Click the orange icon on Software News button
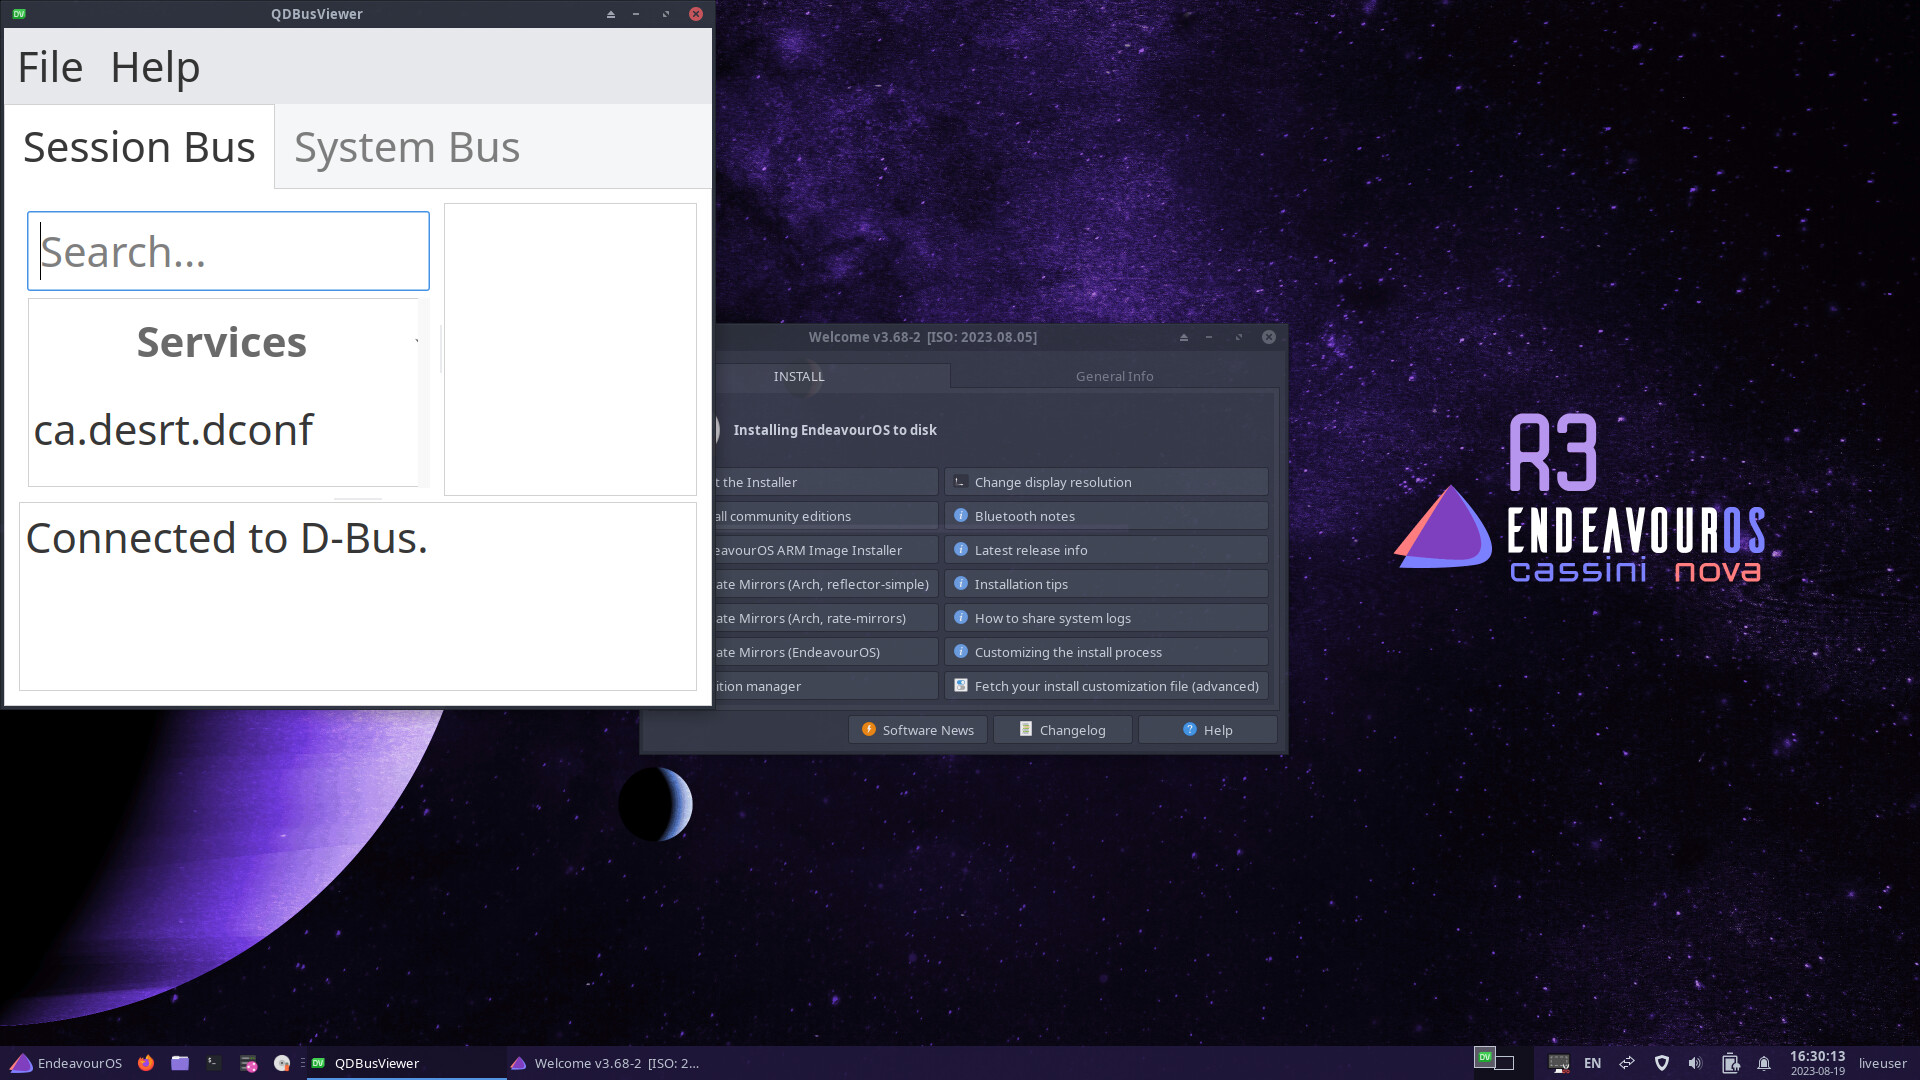Screen dimensions: 1920x1080 pyautogui.click(x=868, y=729)
